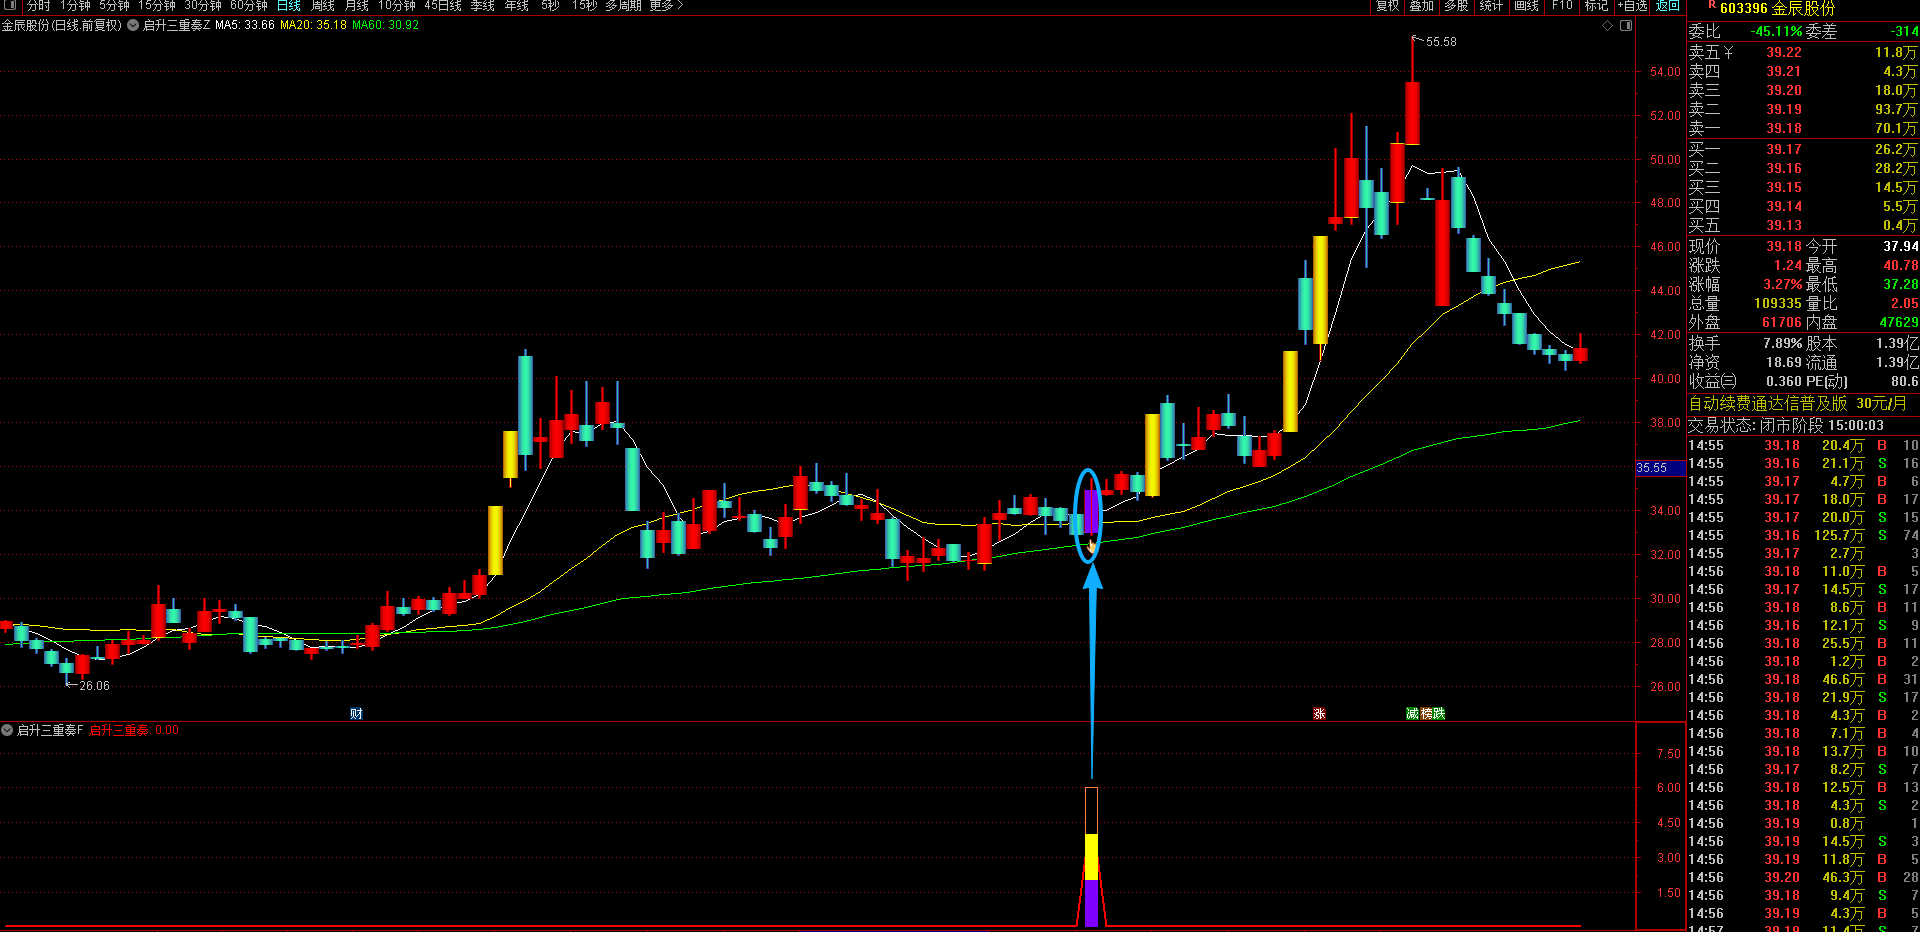The image size is (1920, 932).
Task: Click the 标记 mark button
Action: tap(1596, 6)
